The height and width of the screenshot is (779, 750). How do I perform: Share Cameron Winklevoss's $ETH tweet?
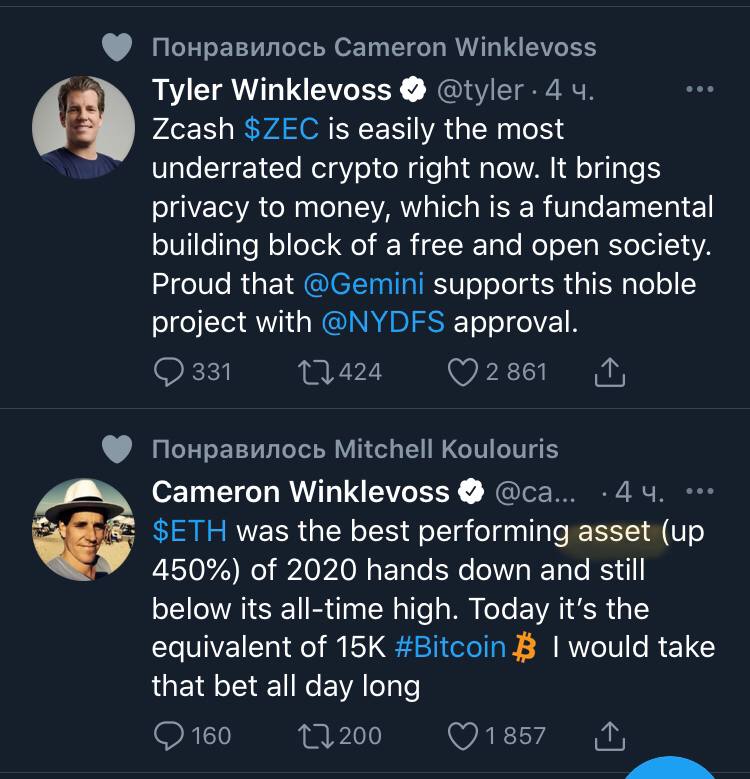click(609, 737)
